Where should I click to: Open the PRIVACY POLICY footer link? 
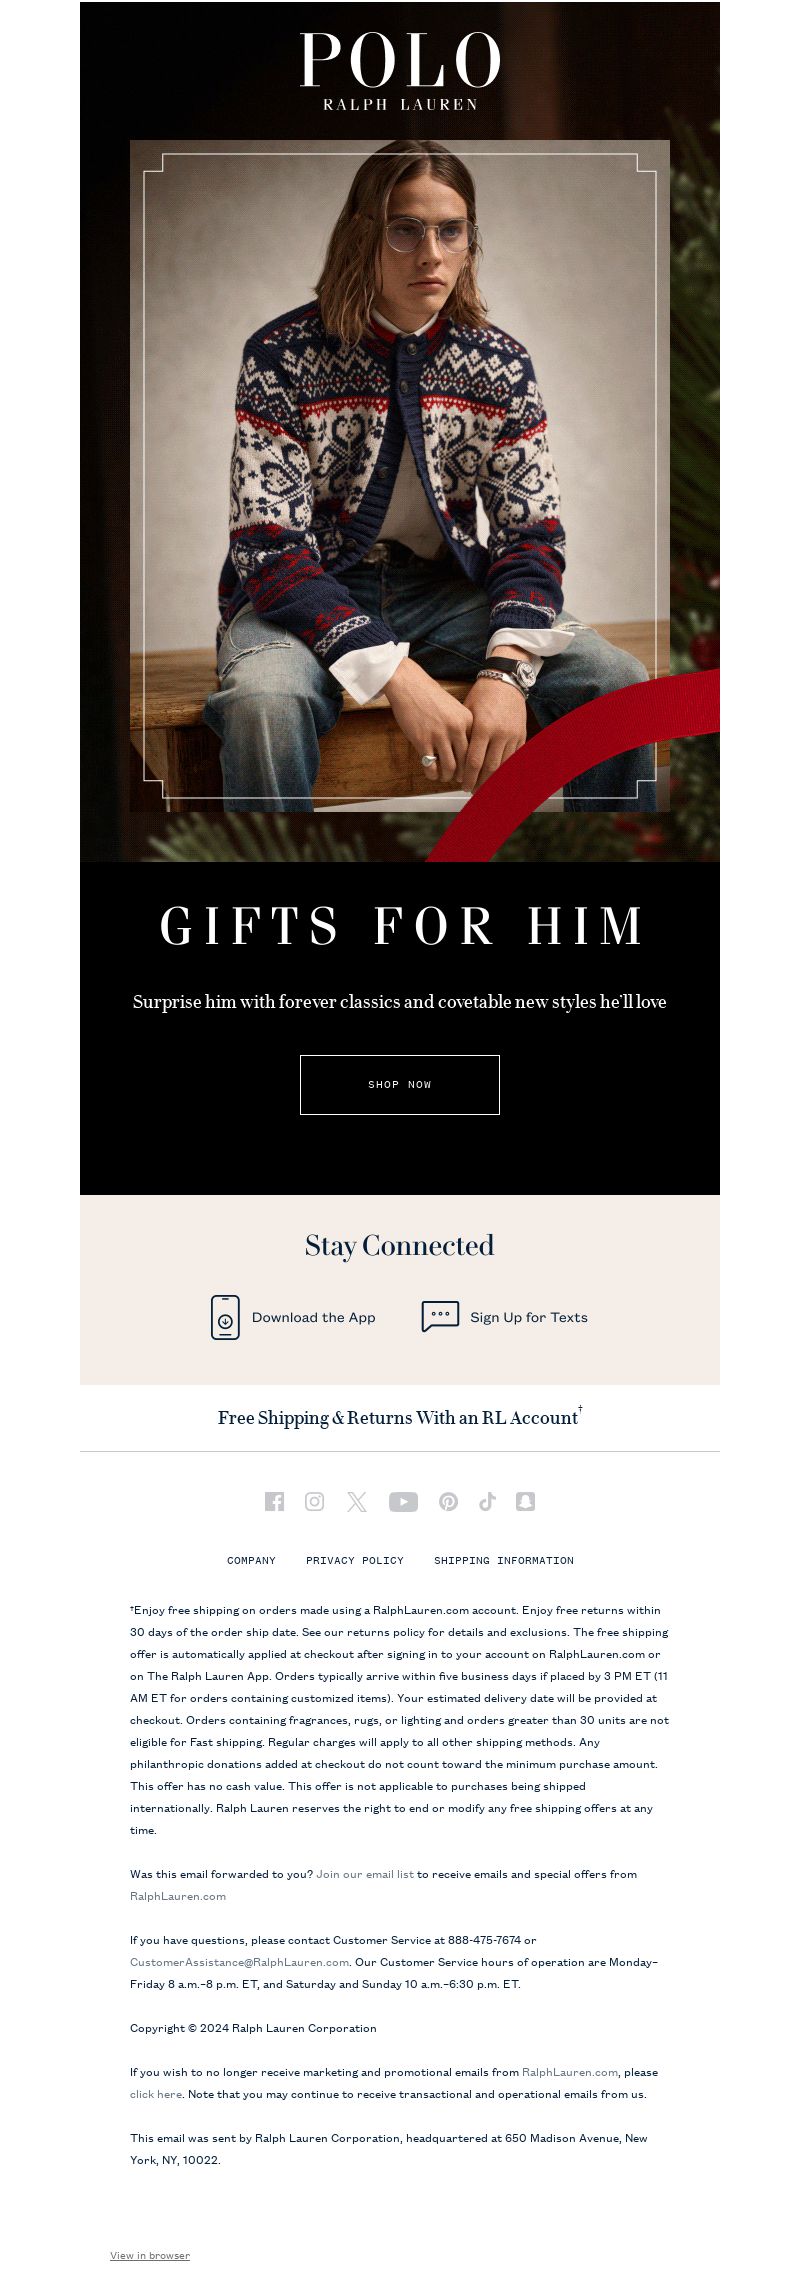(355, 1560)
